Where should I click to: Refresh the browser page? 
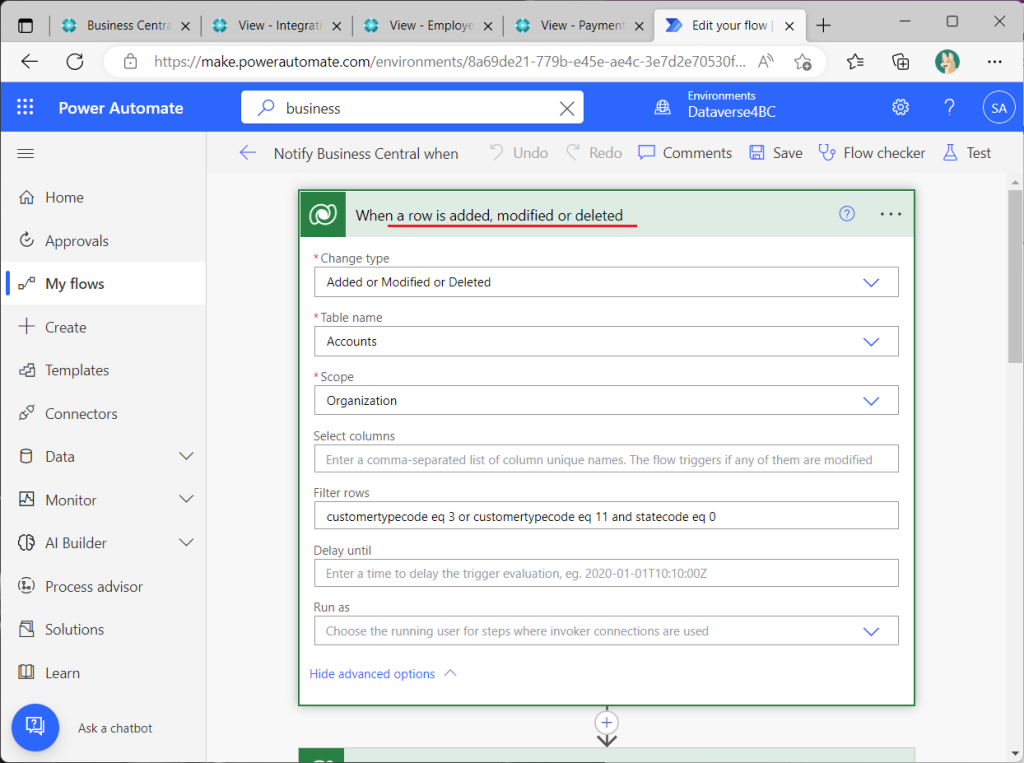(75, 62)
